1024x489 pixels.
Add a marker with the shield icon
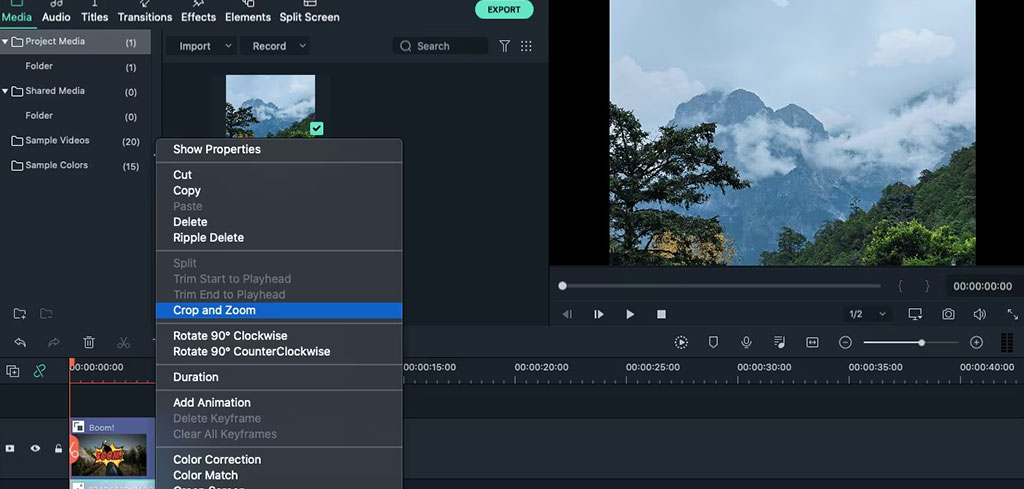pyautogui.click(x=713, y=342)
